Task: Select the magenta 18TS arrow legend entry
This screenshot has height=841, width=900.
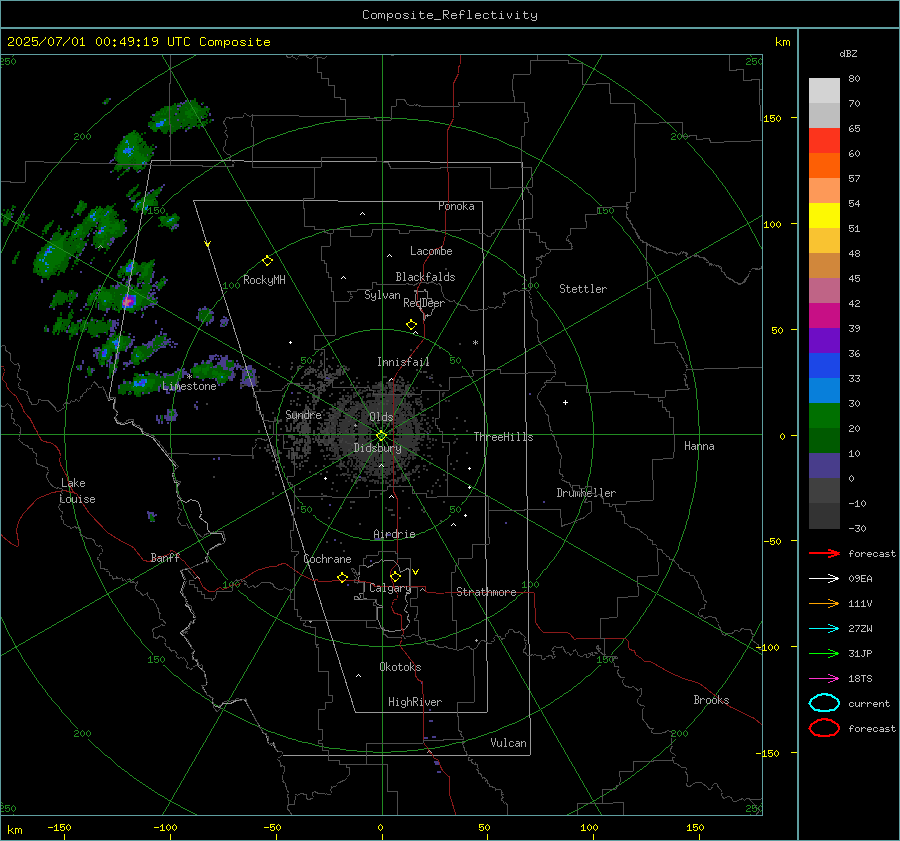Action: pos(824,679)
